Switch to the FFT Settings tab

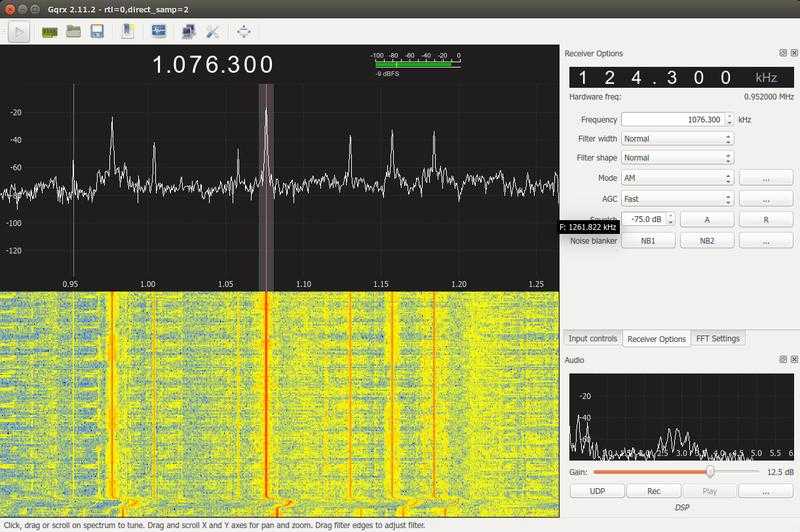tap(717, 338)
